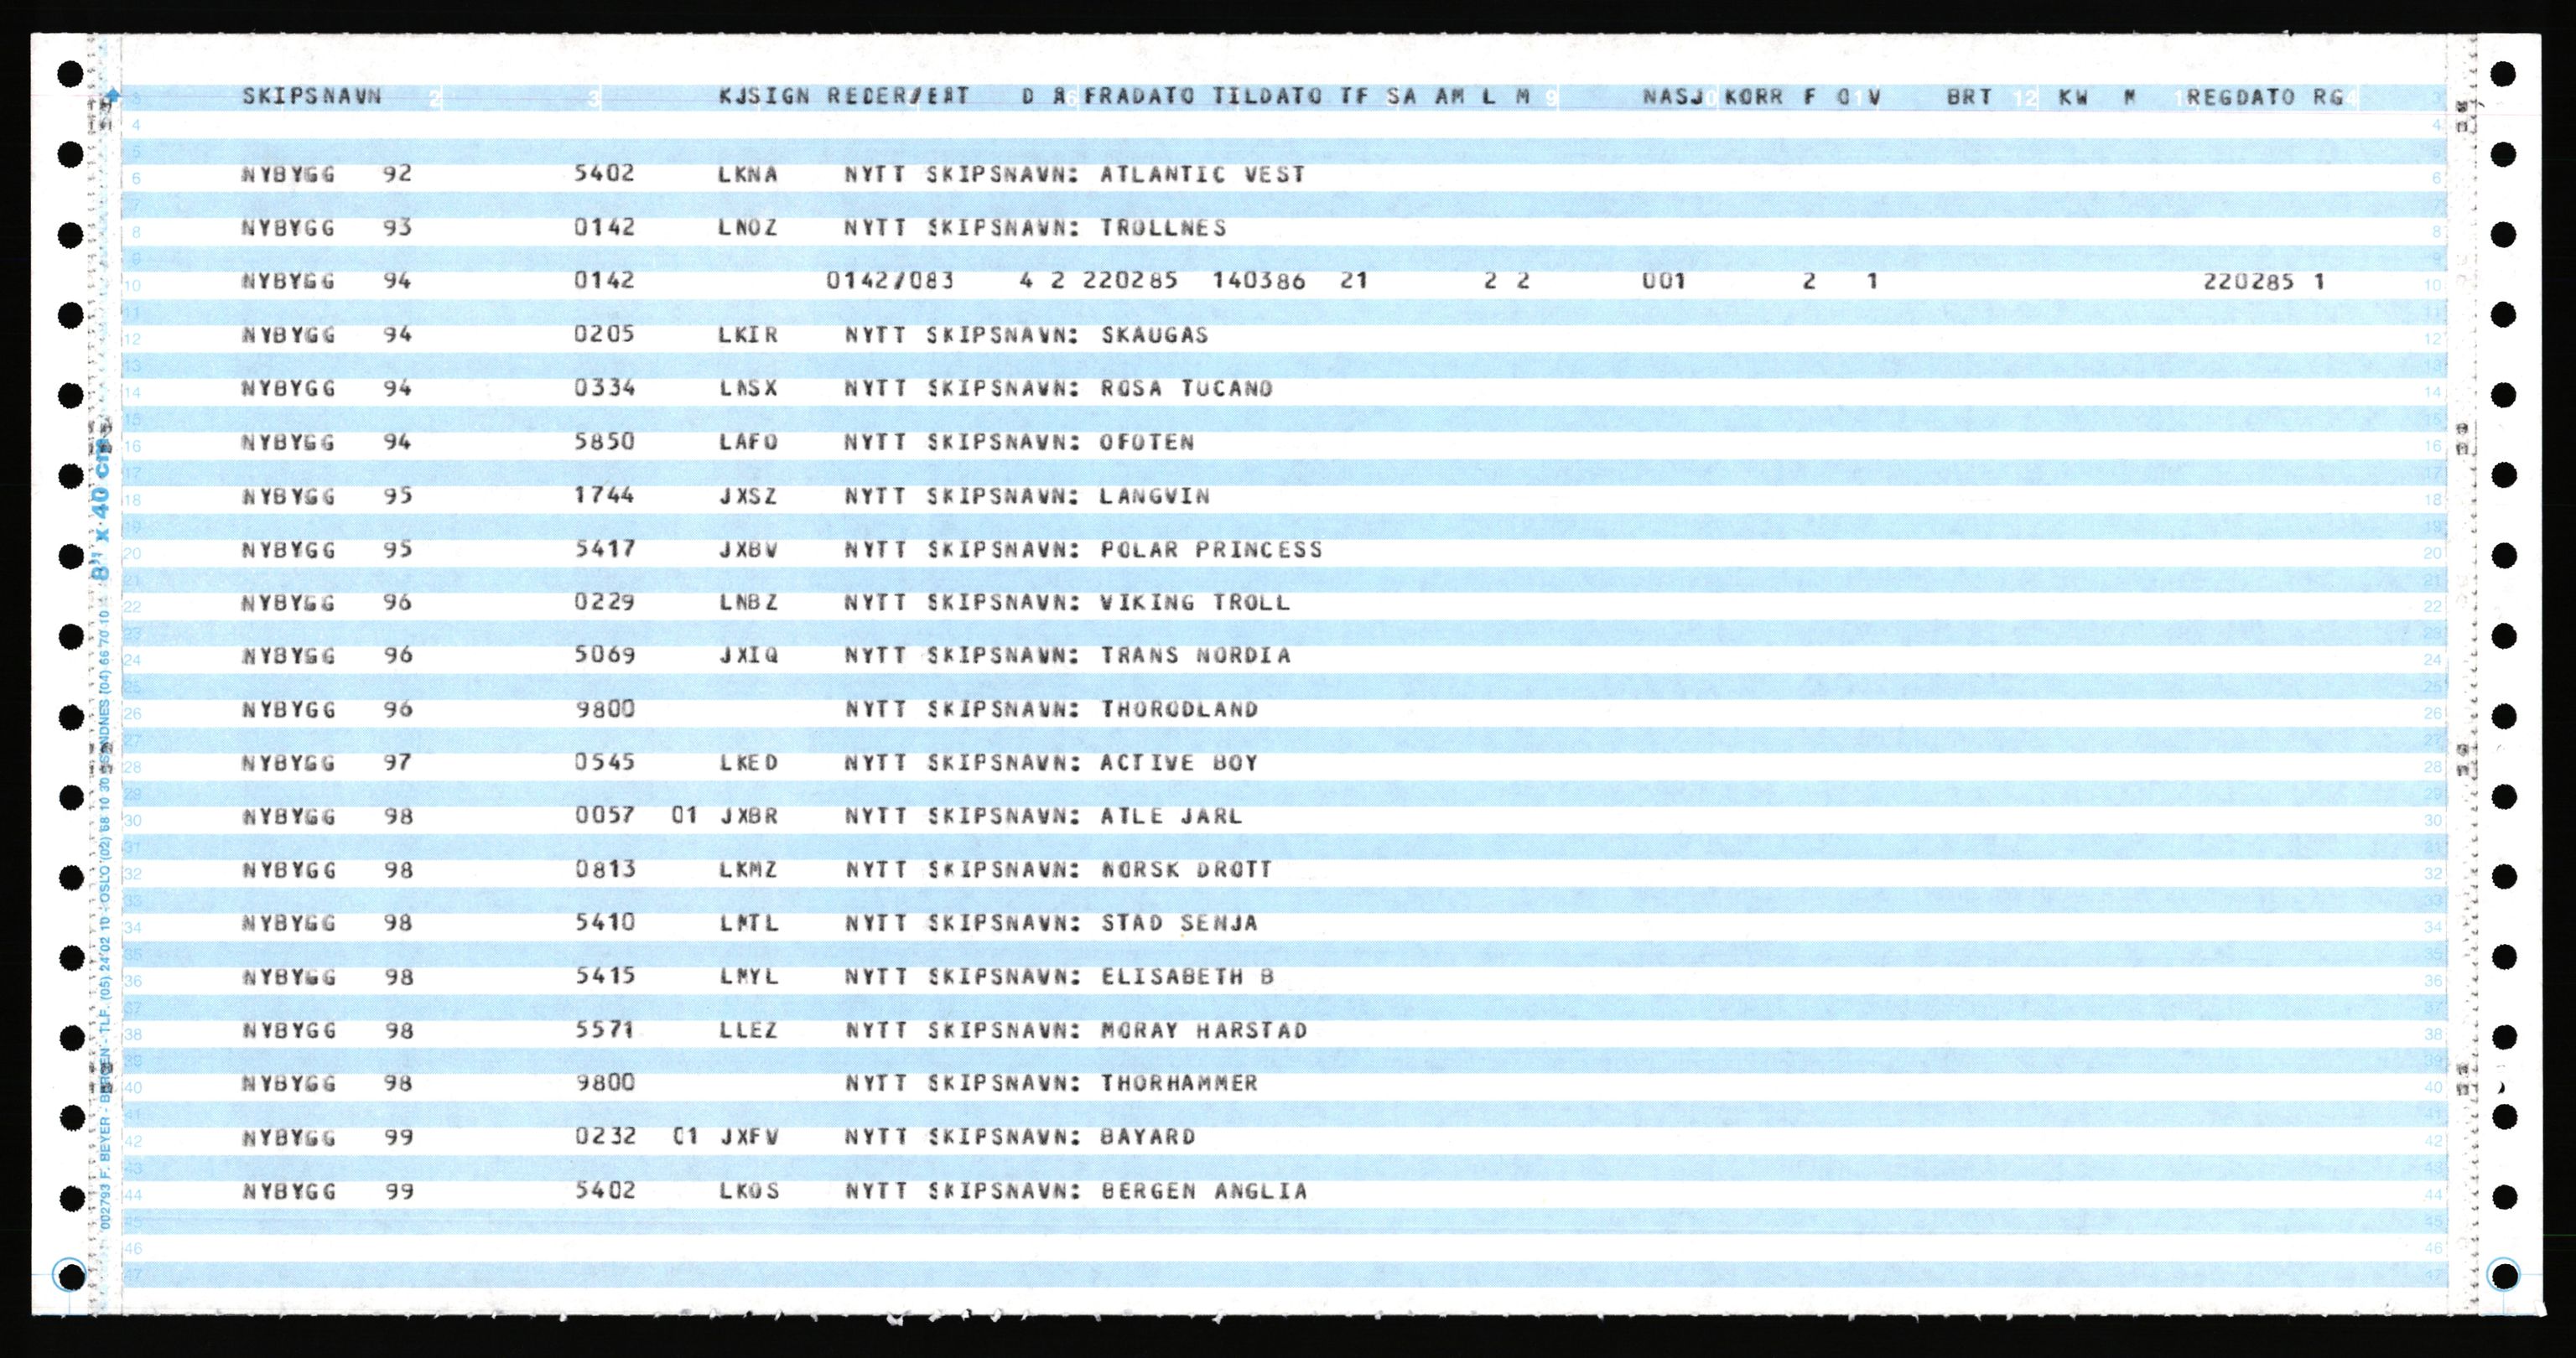Click NYBYGG 93 entry
The image size is (2576, 1358).
326,227
